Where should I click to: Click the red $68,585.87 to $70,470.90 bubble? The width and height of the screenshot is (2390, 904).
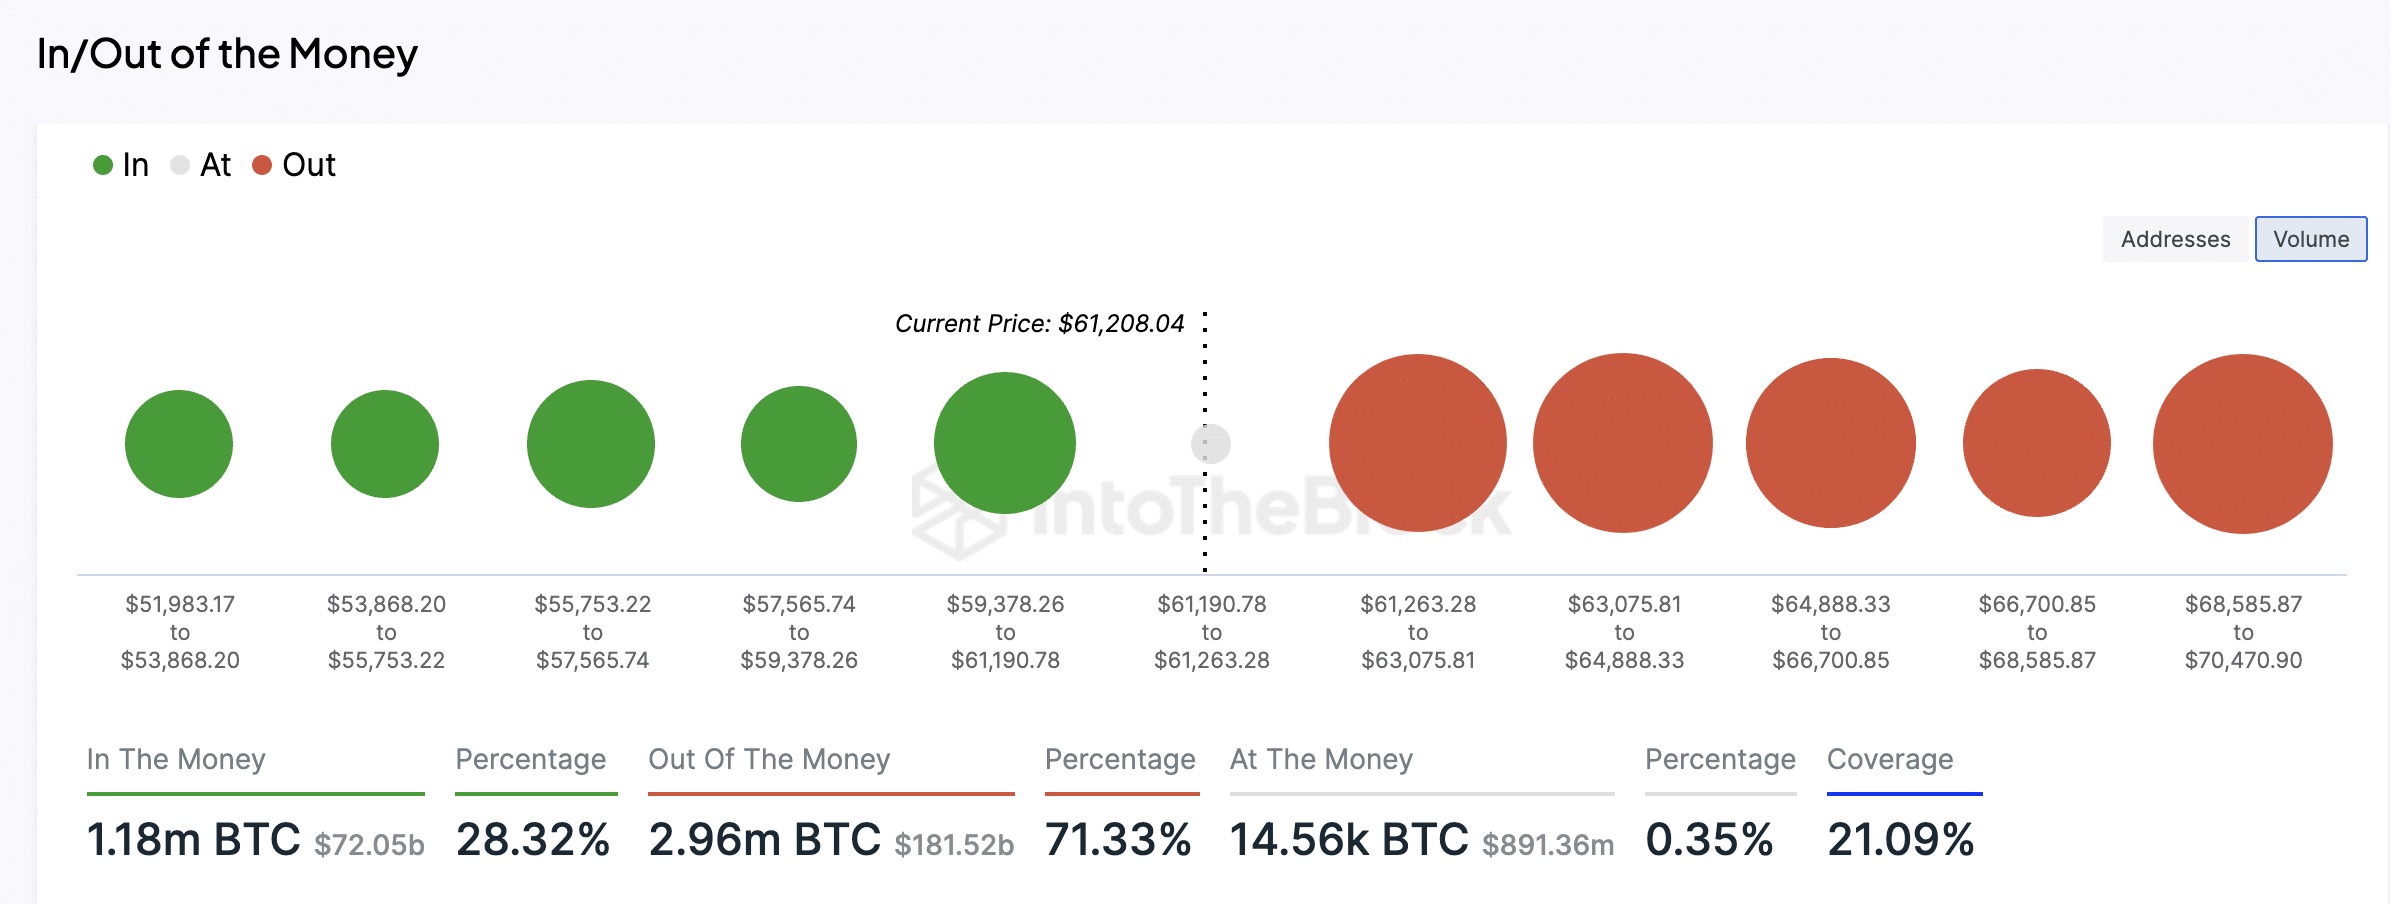coord(2242,444)
